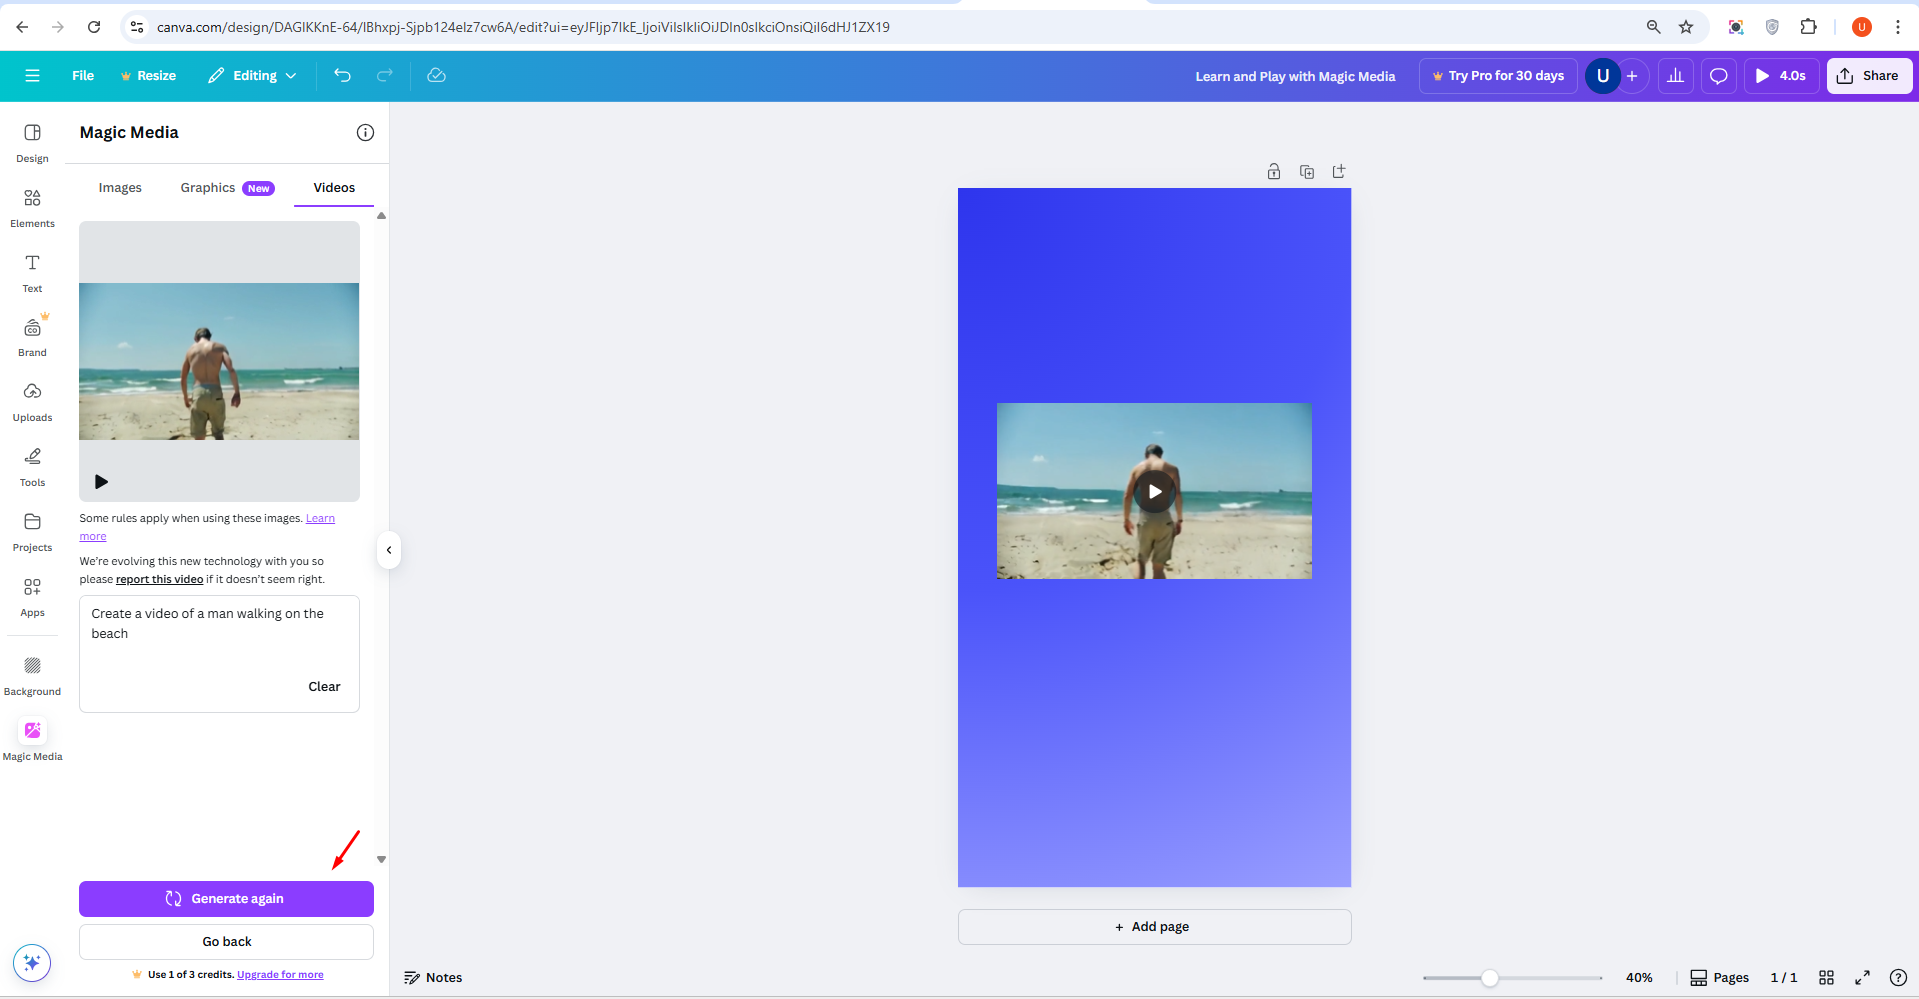Open the Elements panel
This screenshot has width=1919, height=999.
click(31, 207)
